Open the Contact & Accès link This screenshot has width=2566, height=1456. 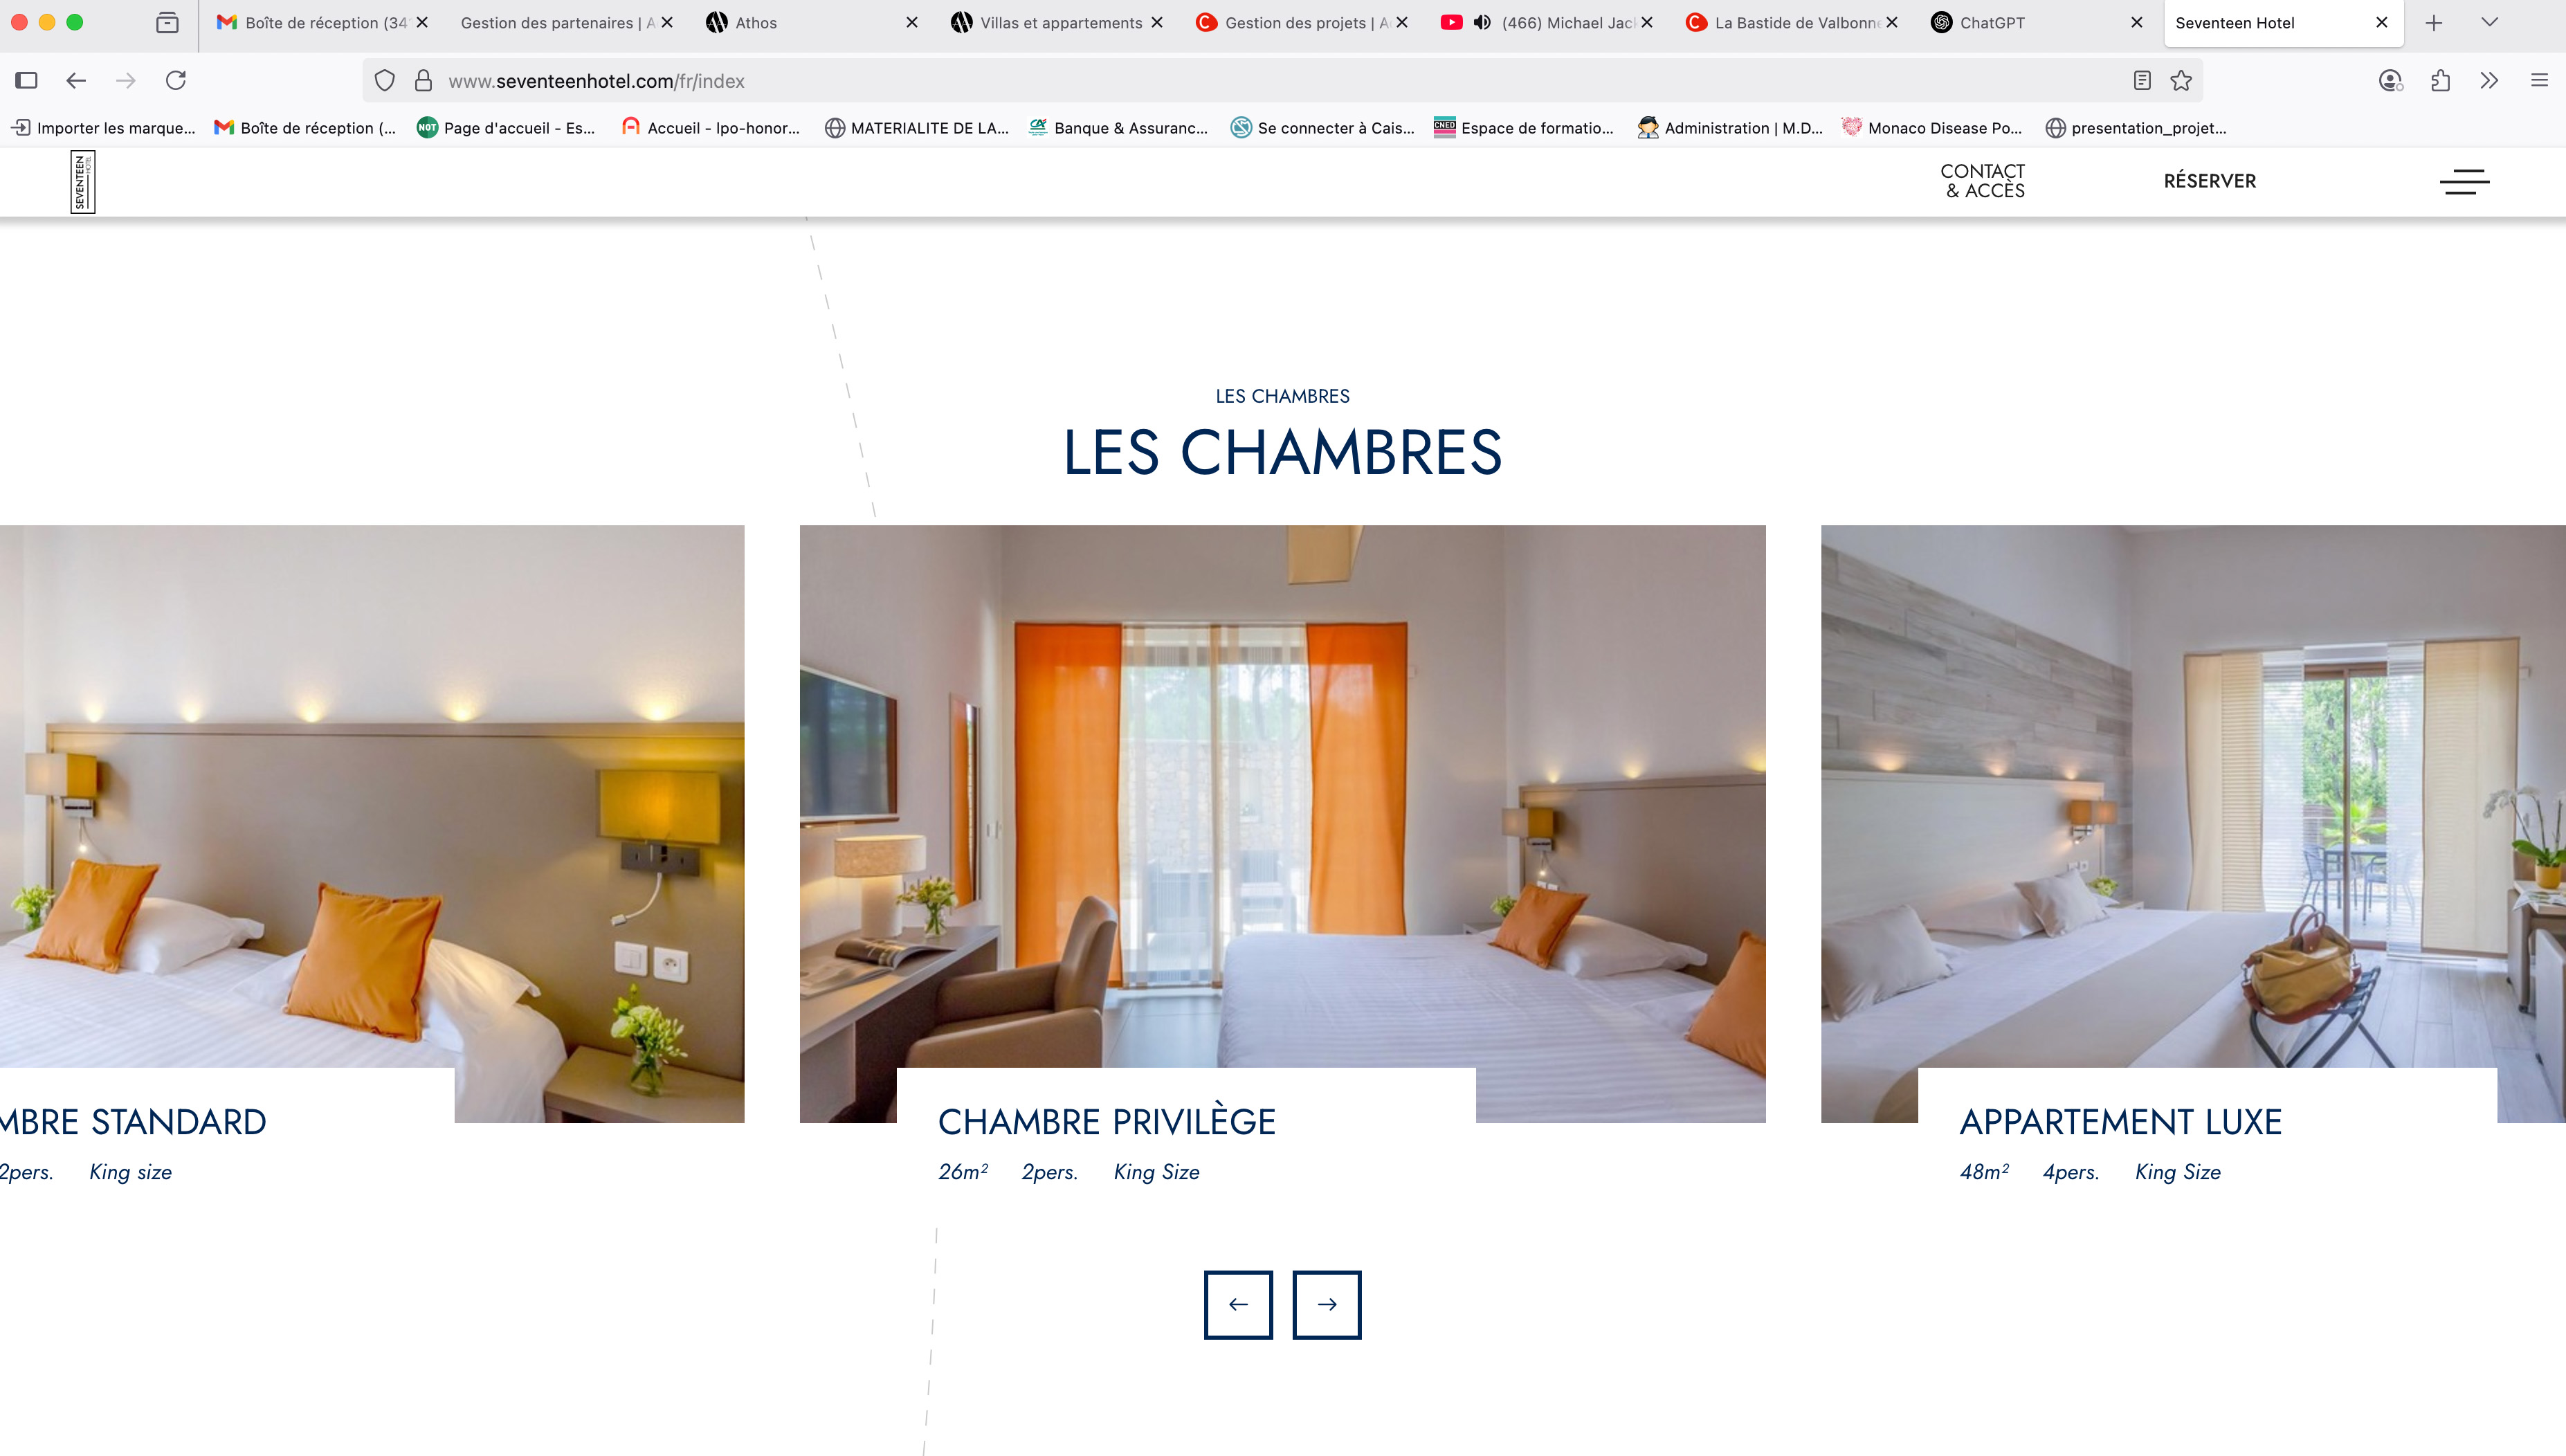point(1984,181)
